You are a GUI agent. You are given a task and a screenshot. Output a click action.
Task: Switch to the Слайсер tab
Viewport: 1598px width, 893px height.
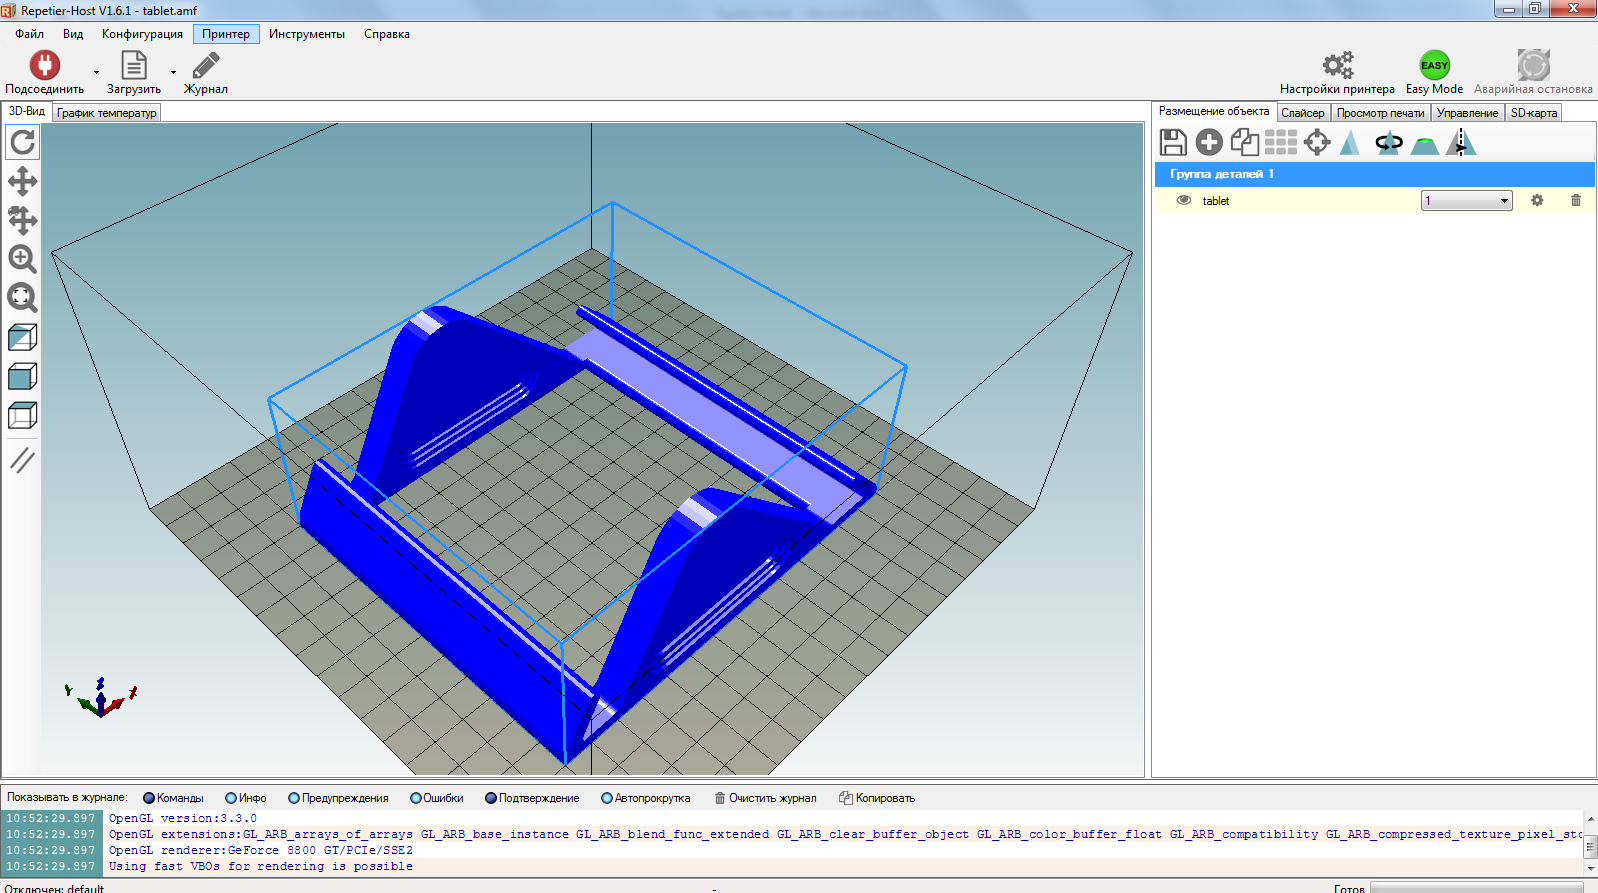pyautogui.click(x=1302, y=113)
